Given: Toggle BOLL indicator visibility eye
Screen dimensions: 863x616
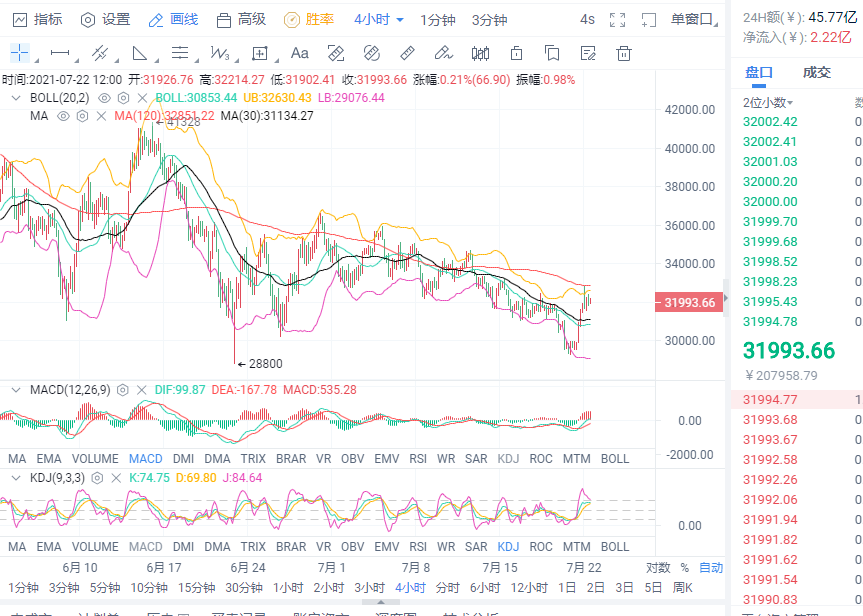Looking at the screenshot, I should (x=104, y=98).
